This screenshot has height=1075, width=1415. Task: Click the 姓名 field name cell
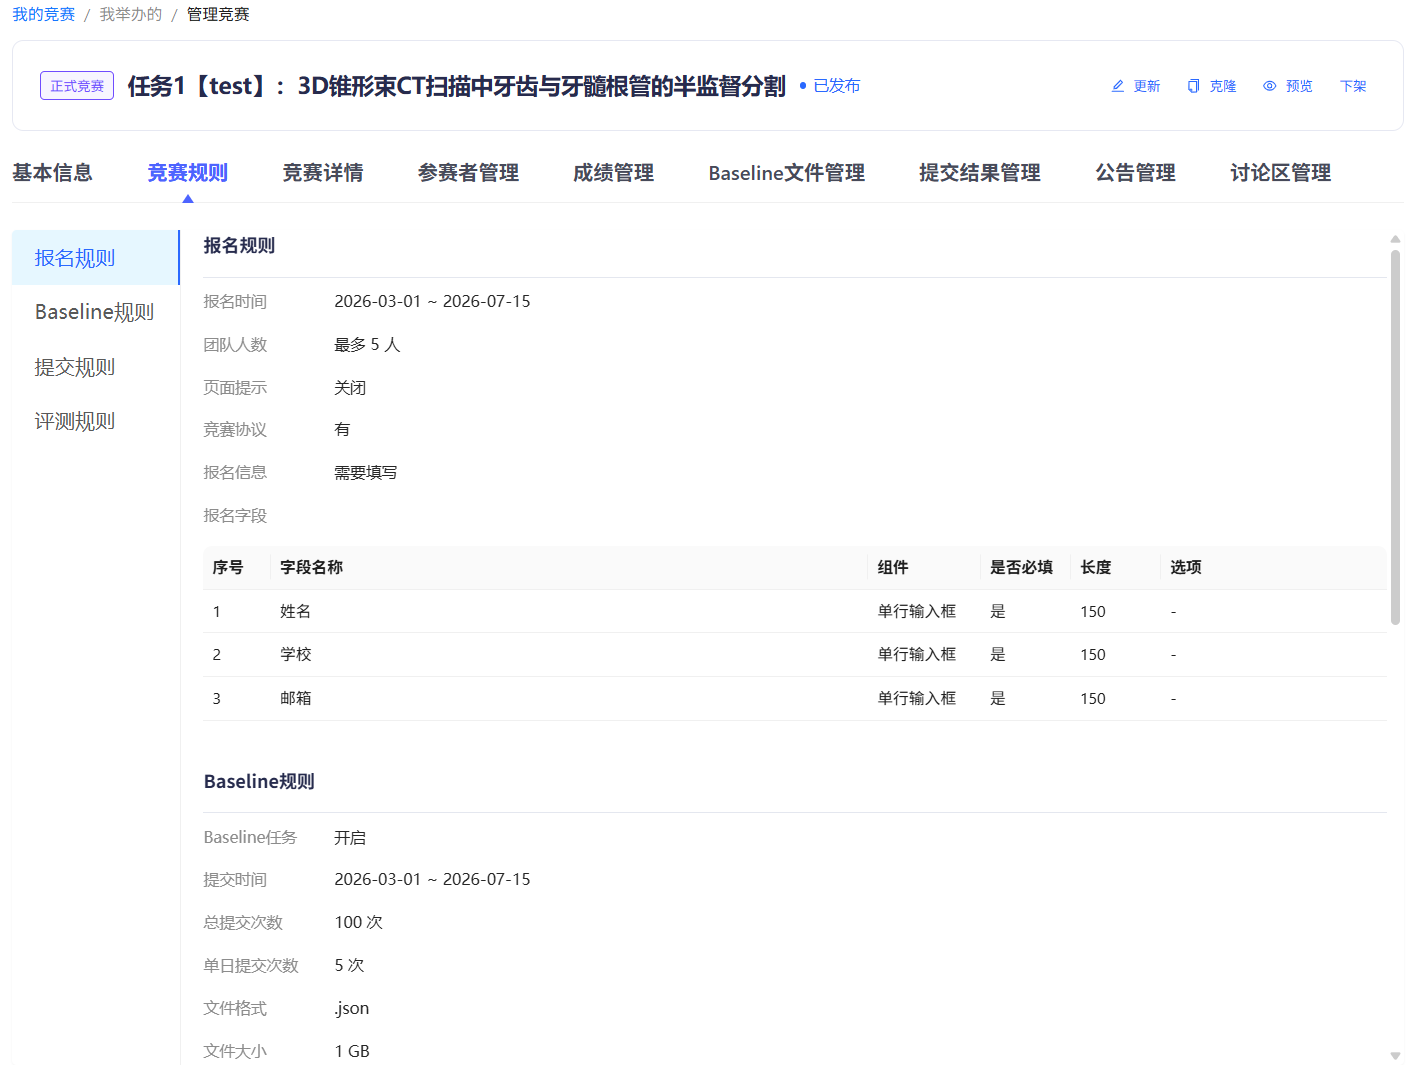tap(296, 611)
